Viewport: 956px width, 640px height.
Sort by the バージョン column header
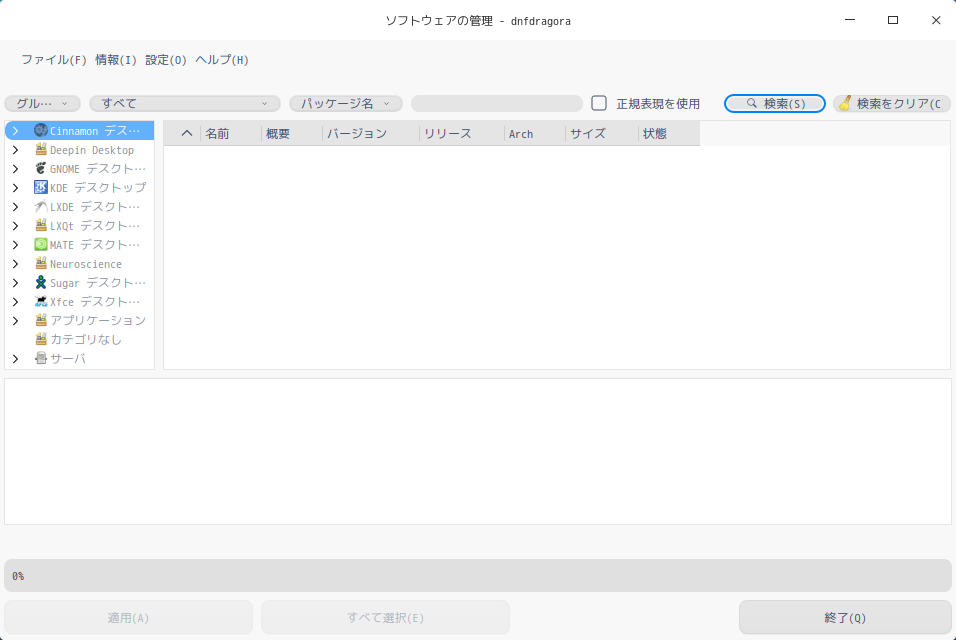click(371, 133)
